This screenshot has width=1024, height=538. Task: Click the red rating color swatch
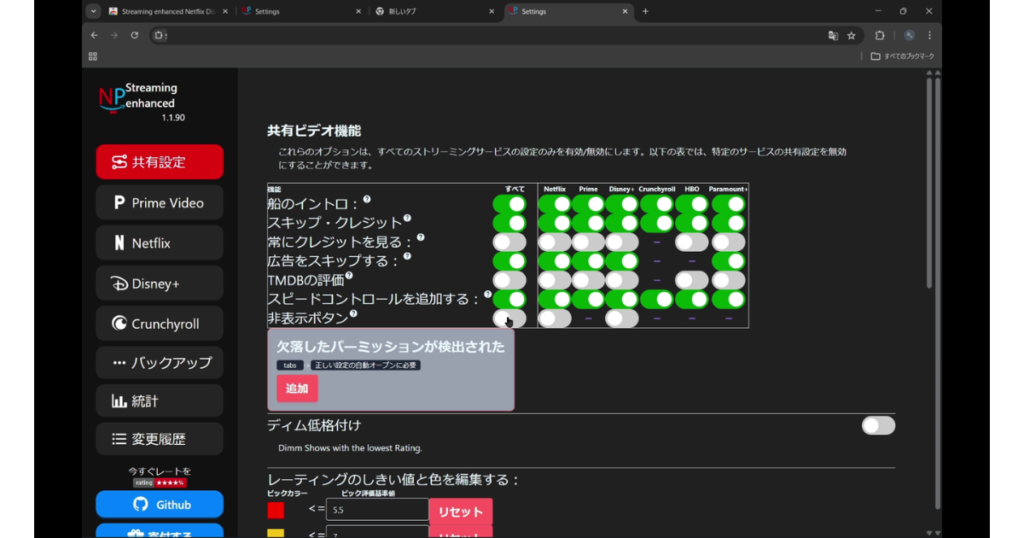point(276,510)
